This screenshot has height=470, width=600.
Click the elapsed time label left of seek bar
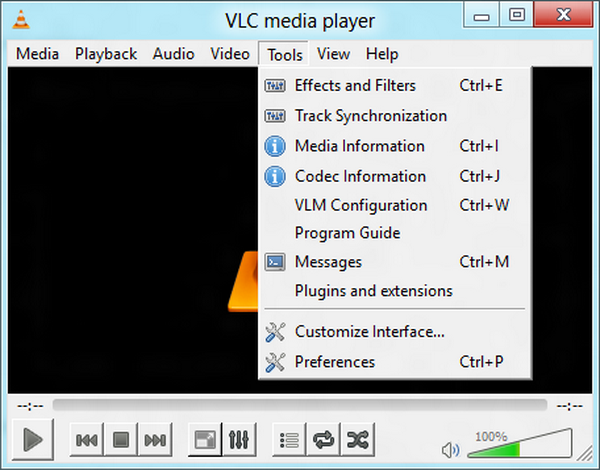pos(30,406)
